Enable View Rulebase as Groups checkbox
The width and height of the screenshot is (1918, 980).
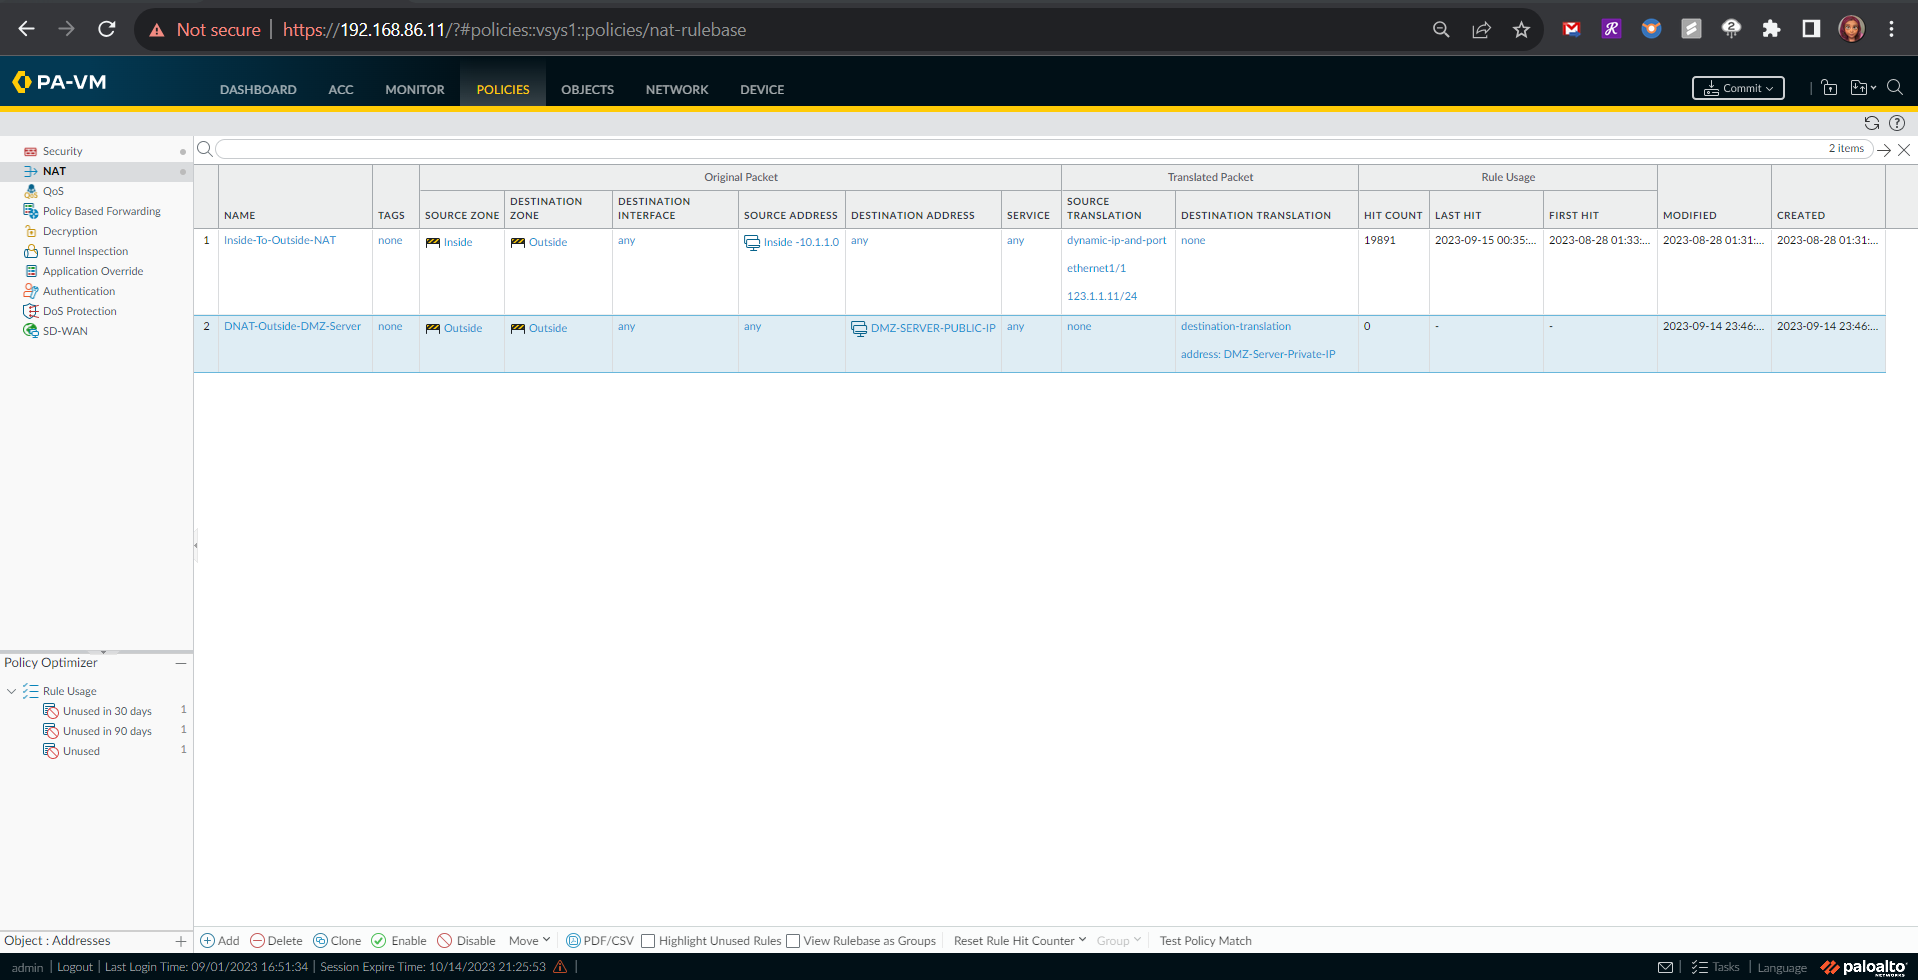(x=793, y=941)
